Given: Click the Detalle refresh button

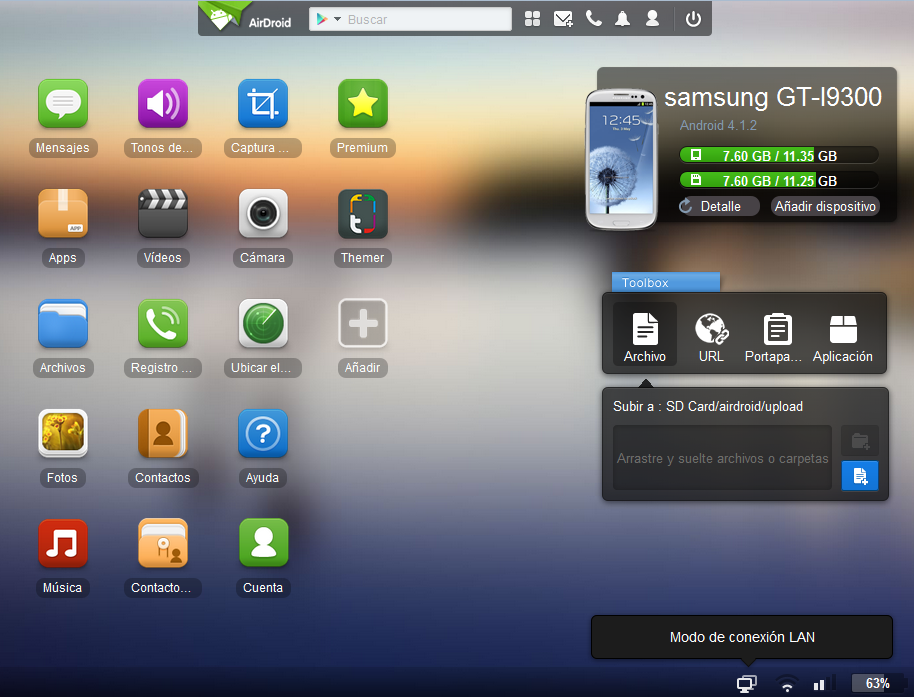Looking at the screenshot, I should (718, 206).
